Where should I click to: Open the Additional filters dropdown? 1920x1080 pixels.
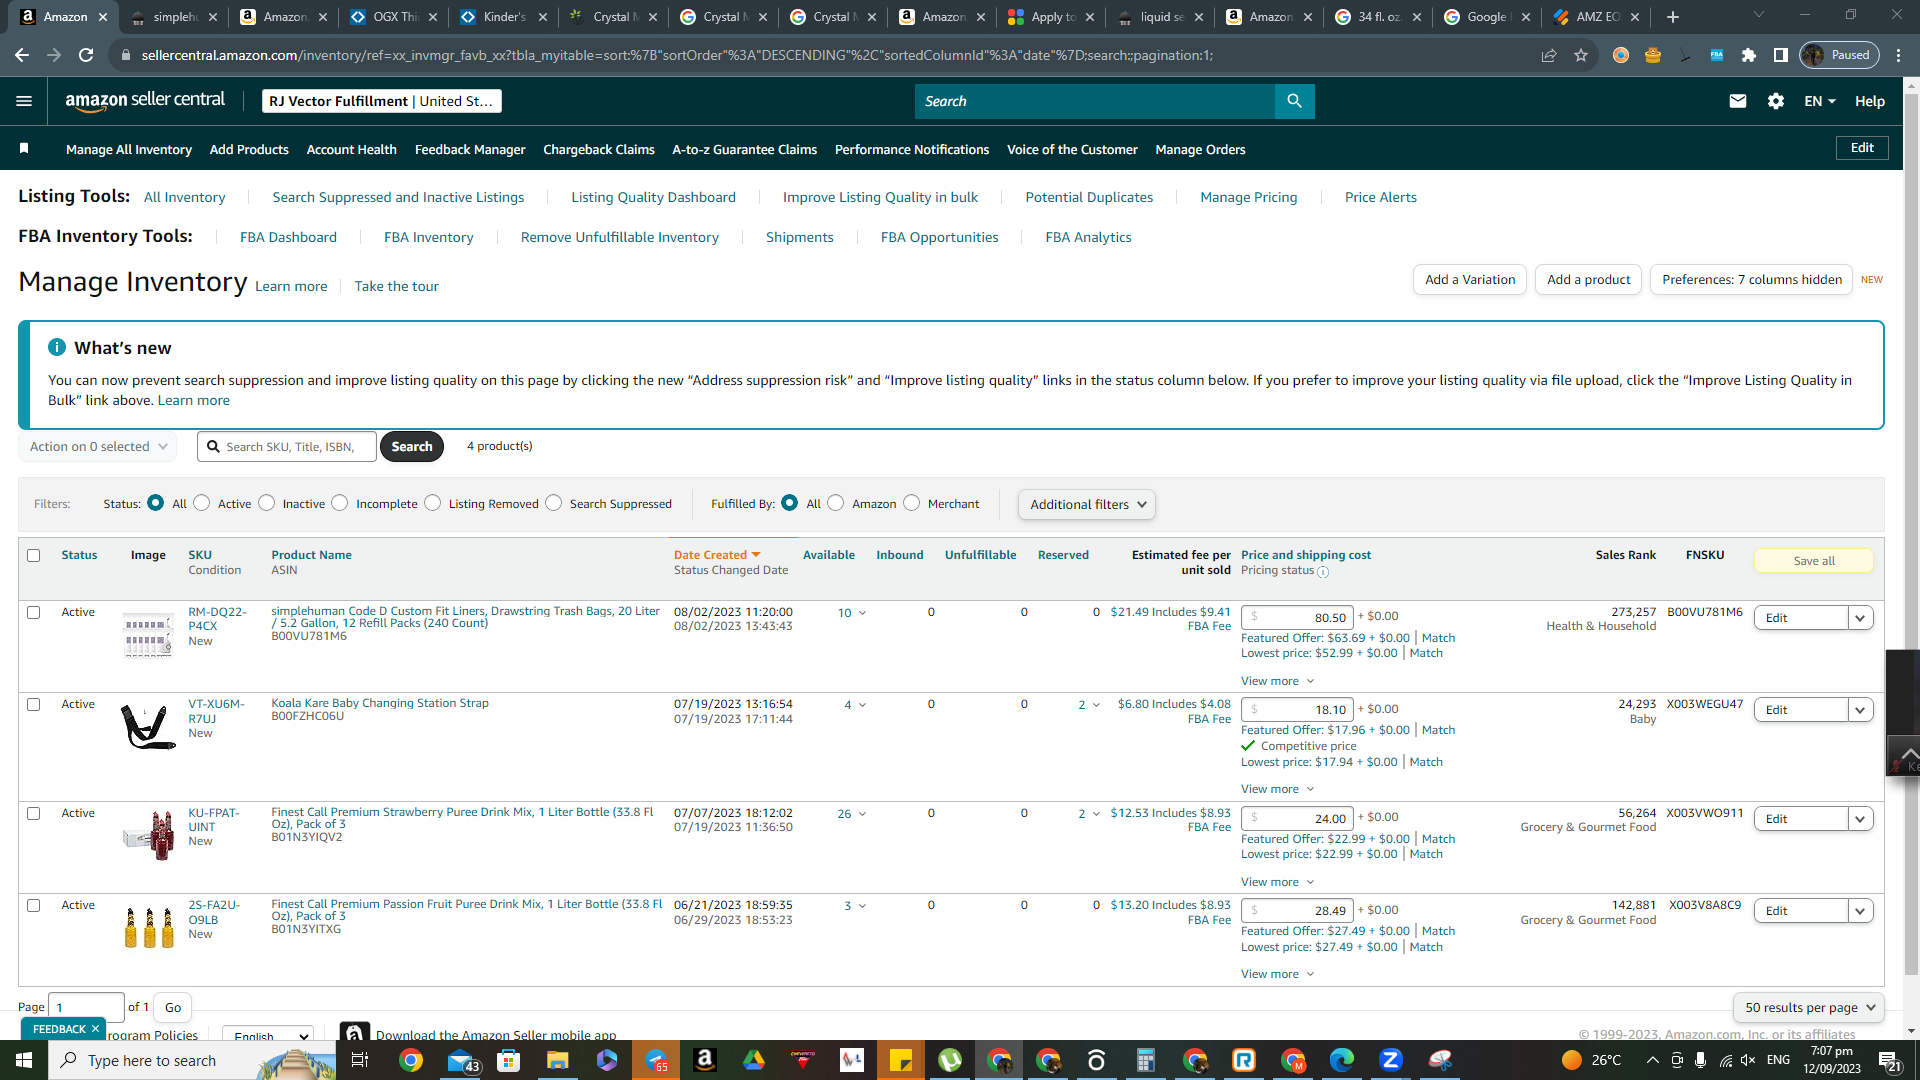(1087, 505)
